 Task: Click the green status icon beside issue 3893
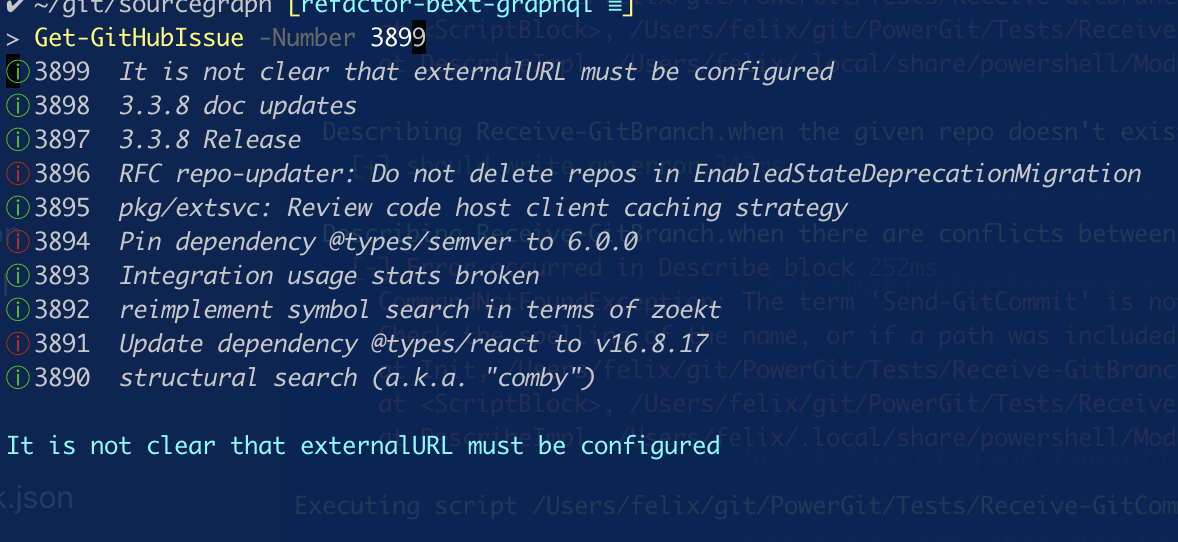(17, 276)
